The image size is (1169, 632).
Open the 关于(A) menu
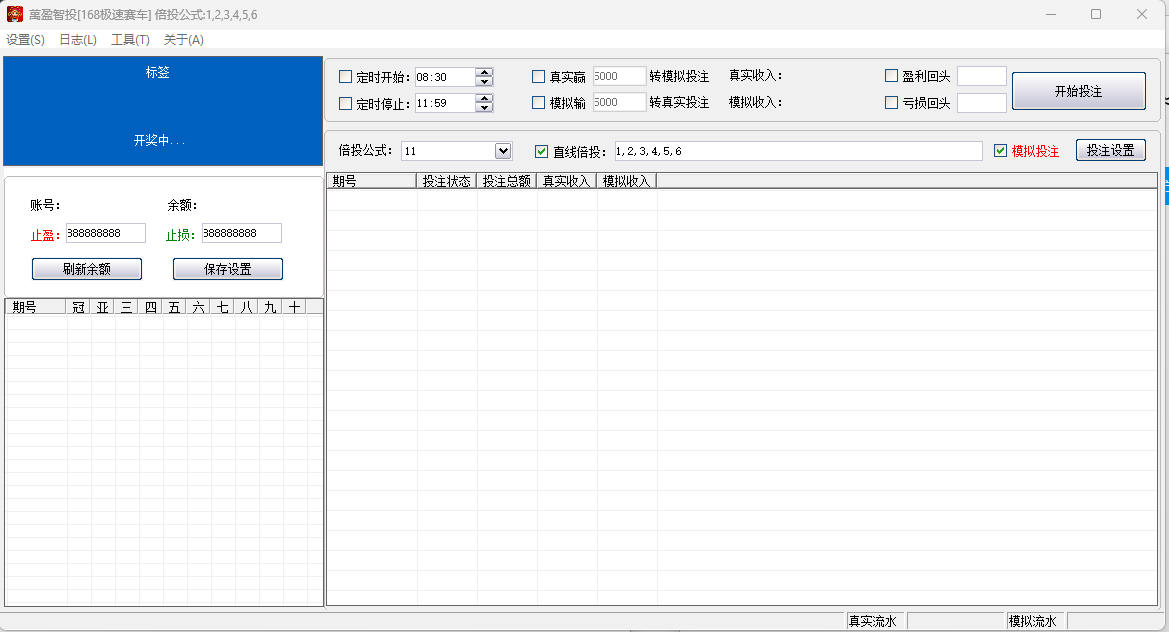pyautogui.click(x=183, y=40)
